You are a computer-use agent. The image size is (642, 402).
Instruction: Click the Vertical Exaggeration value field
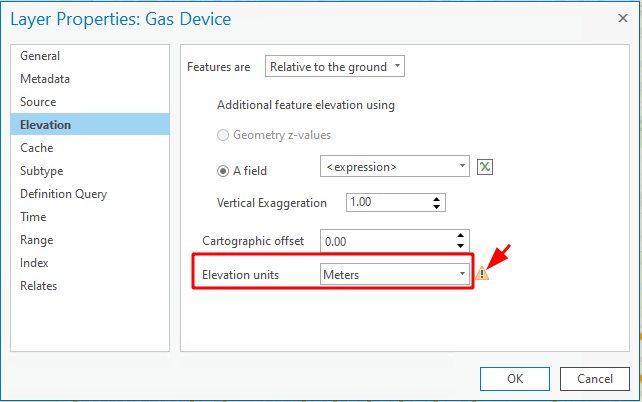point(388,203)
